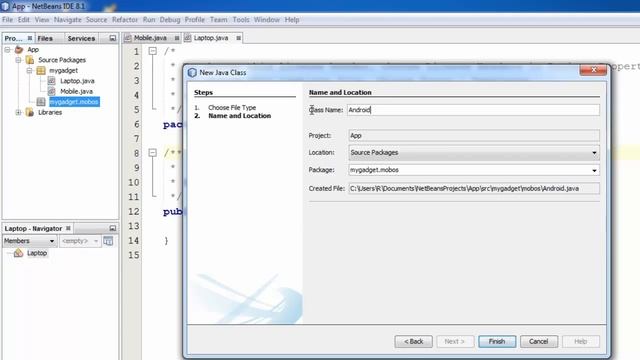This screenshot has height=360, width=640.
Task: Click the Laptop class icon in Navigator
Action: (x=18, y=253)
